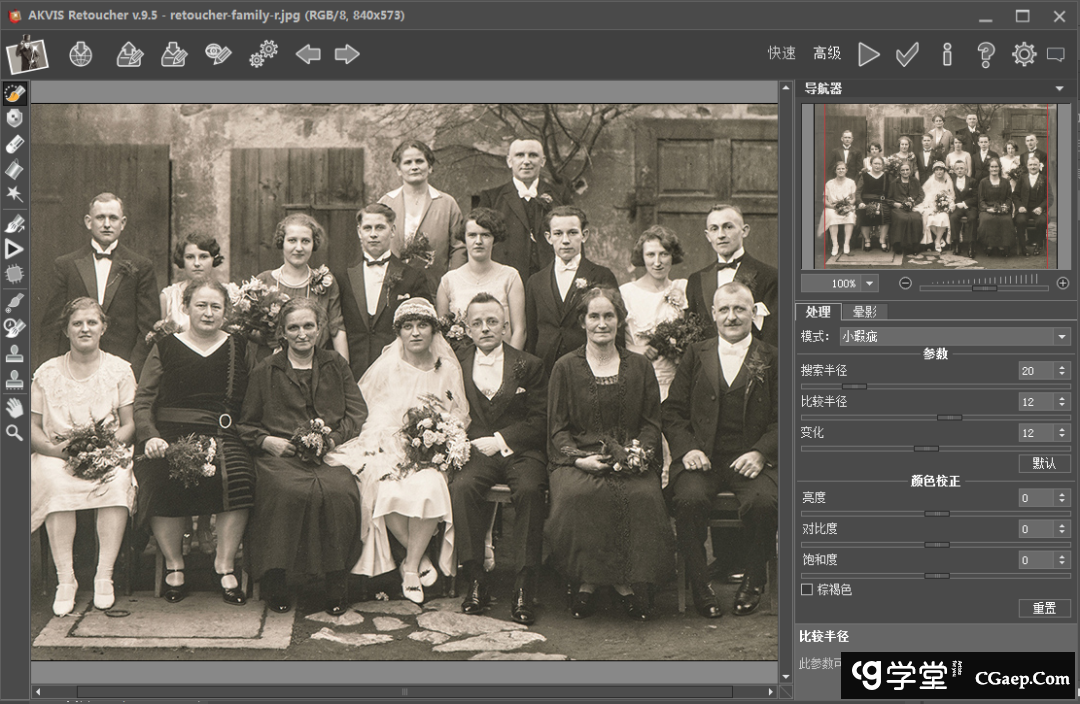Apply the result with the checkmark icon

(907, 54)
